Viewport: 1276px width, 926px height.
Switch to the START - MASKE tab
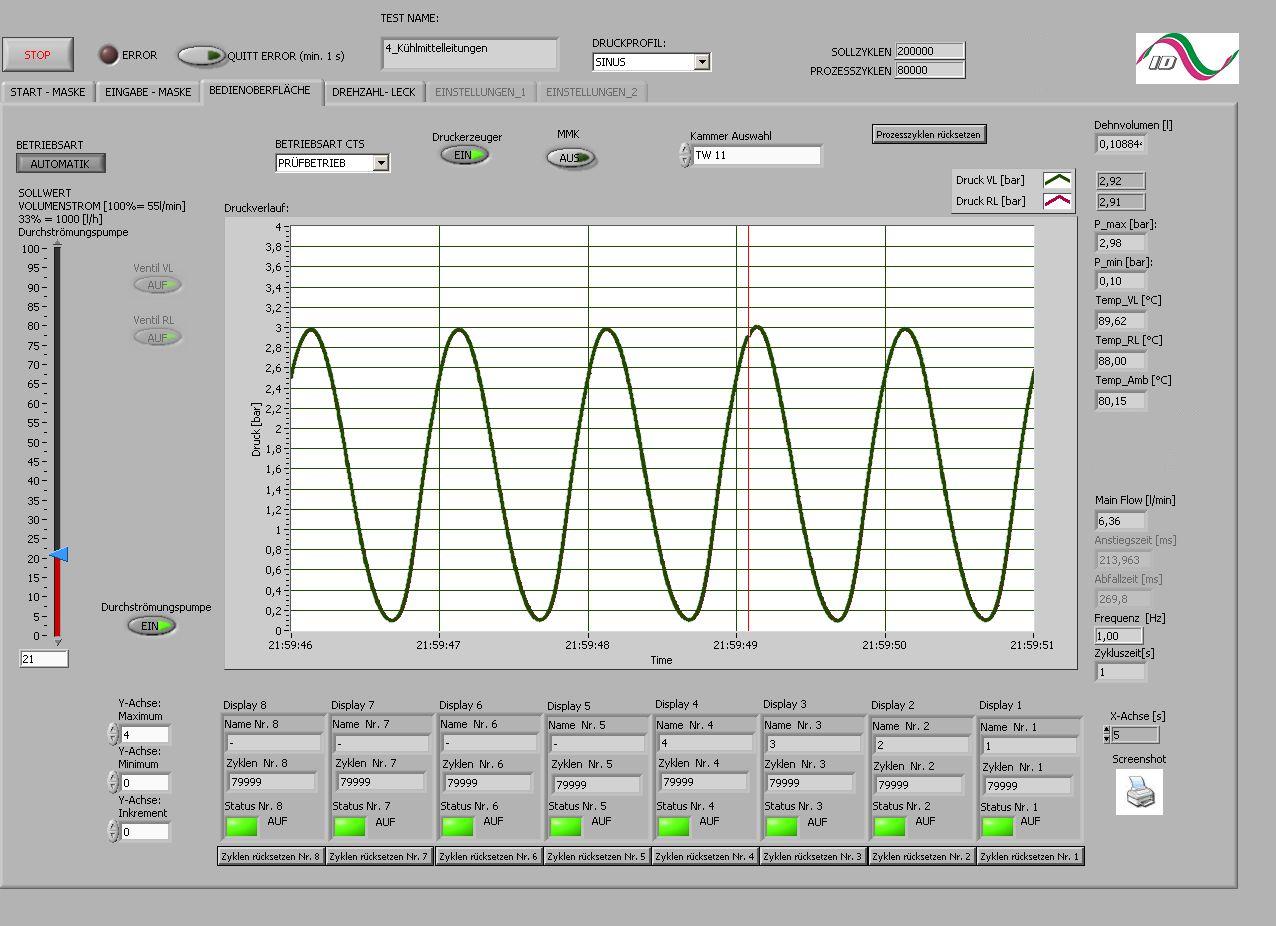[x=48, y=92]
